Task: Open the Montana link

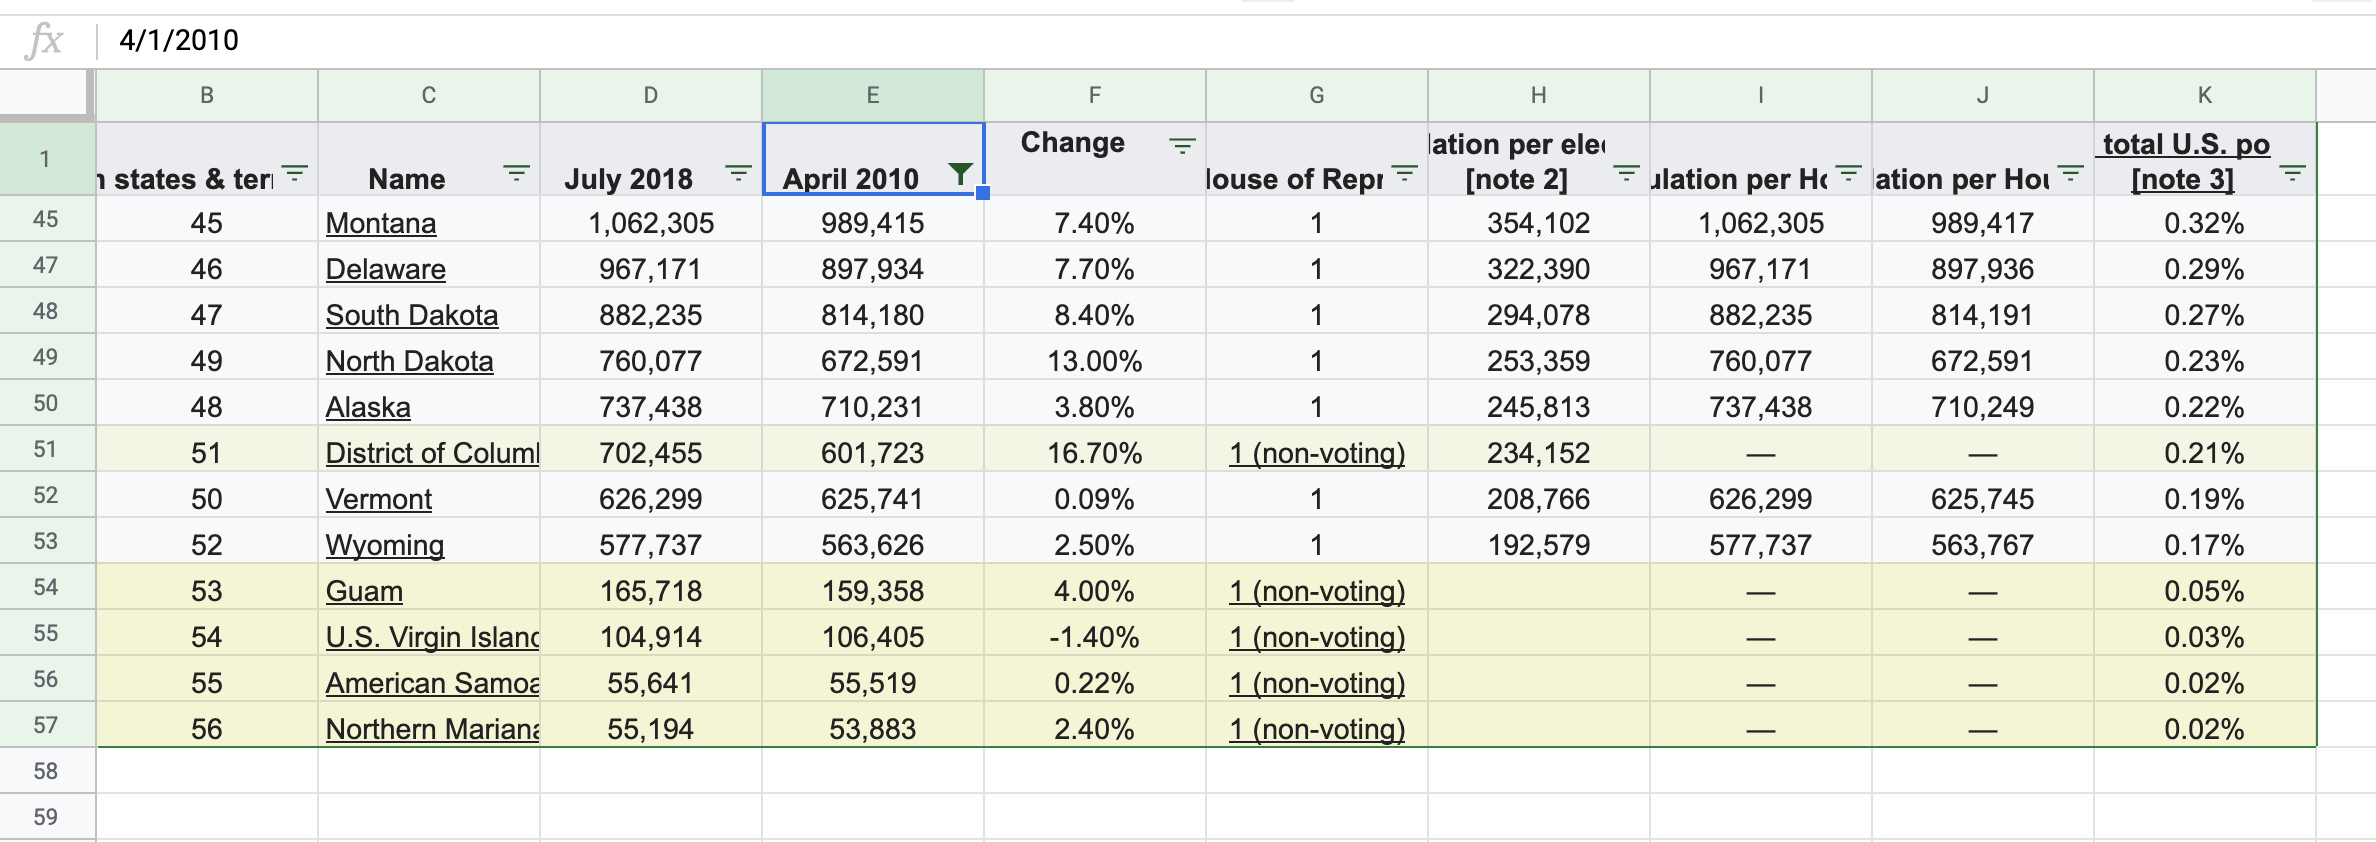Action: tap(381, 223)
